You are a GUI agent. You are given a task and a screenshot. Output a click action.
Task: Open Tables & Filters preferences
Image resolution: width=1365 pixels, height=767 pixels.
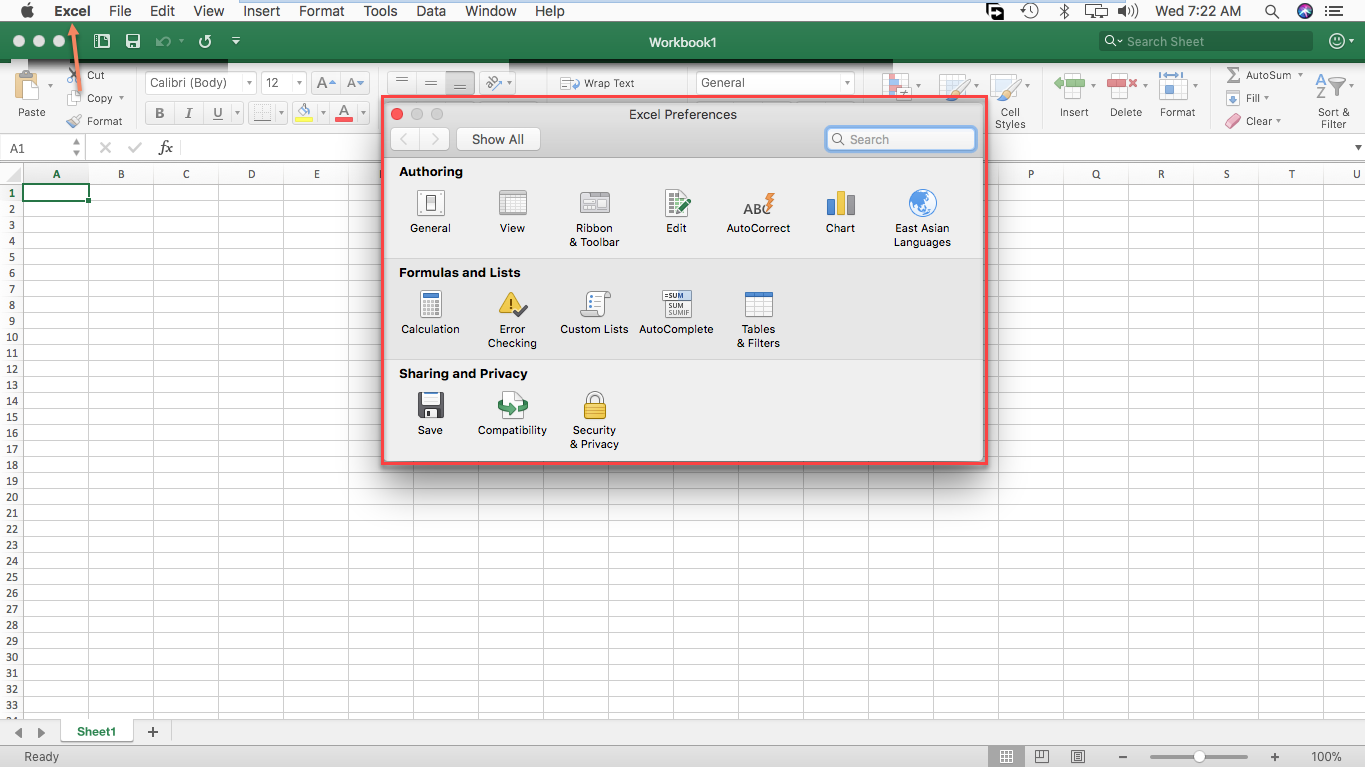click(758, 320)
